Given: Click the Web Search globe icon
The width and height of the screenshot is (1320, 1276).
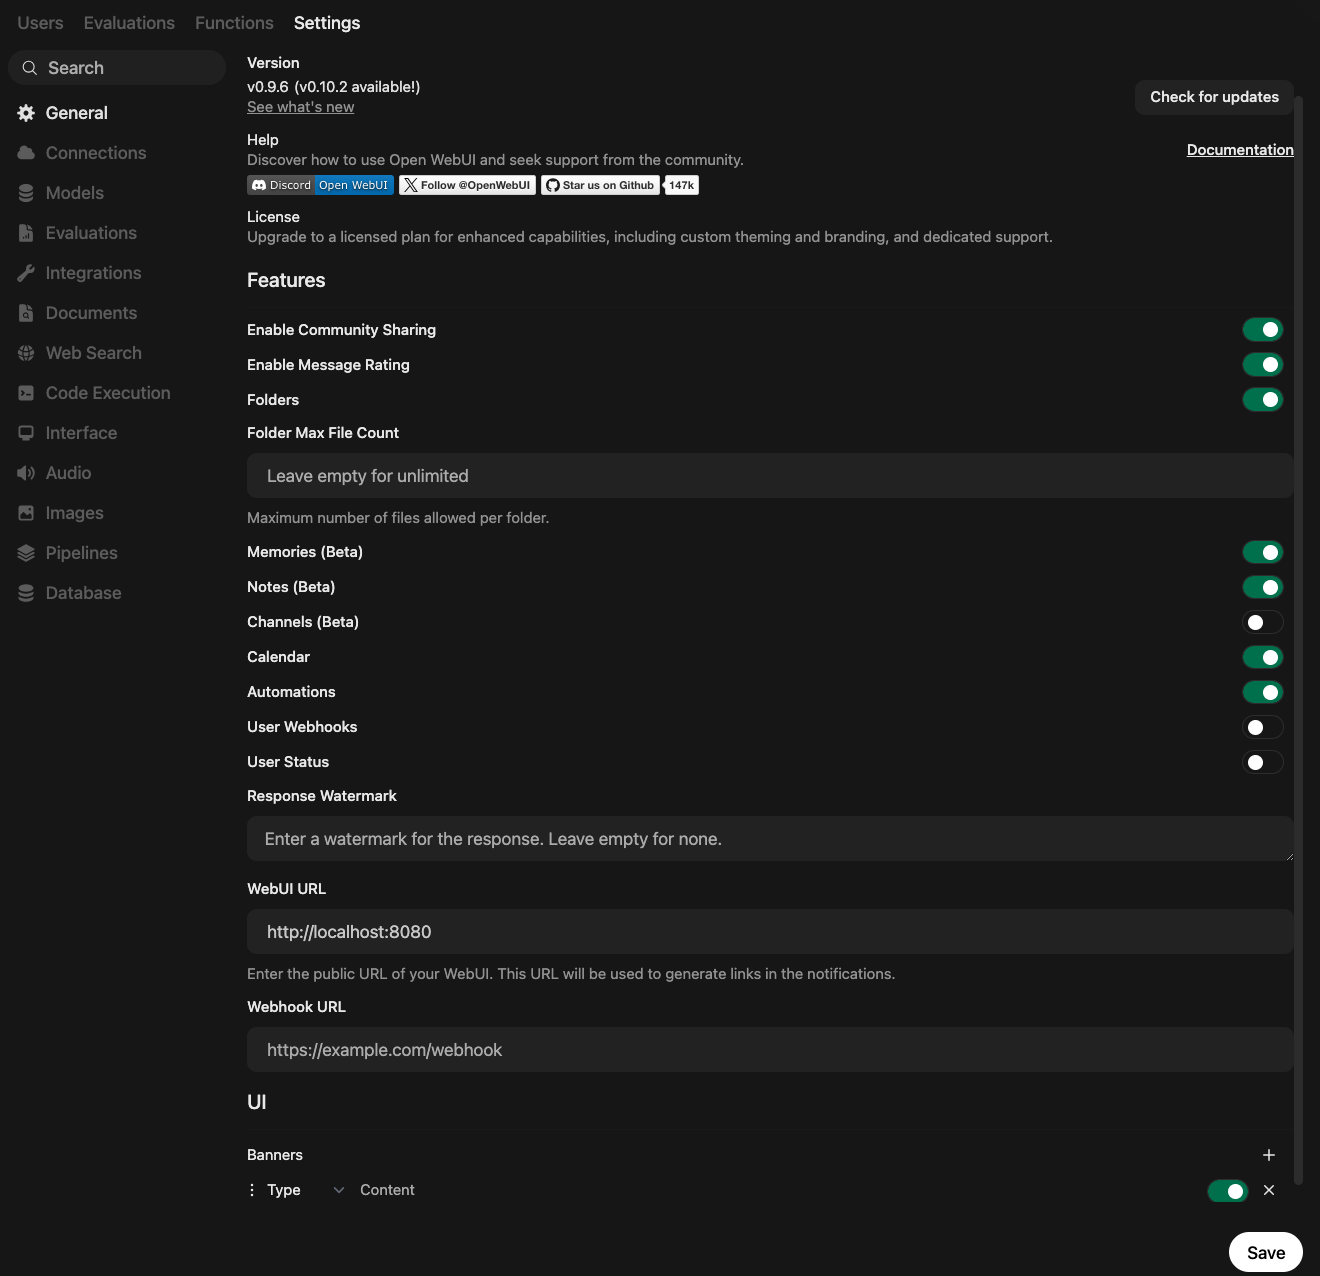Looking at the screenshot, I should tap(26, 353).
